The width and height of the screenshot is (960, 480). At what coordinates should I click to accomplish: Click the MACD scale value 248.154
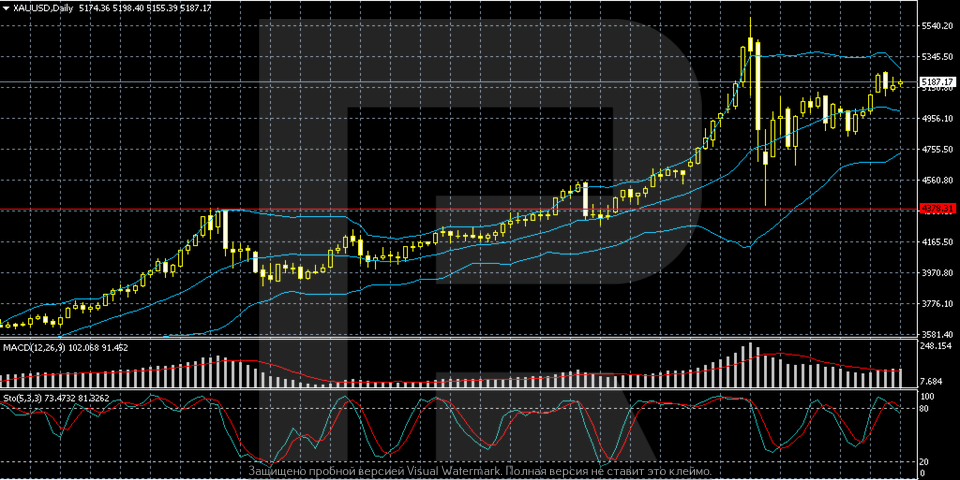point(938,346)
